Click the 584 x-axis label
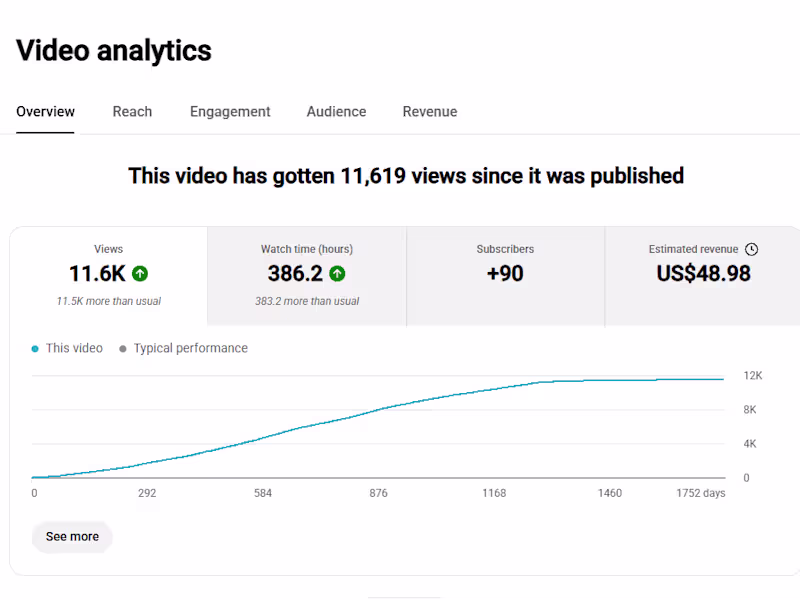This screenshot has height=600, width=800. coord(263,493)
